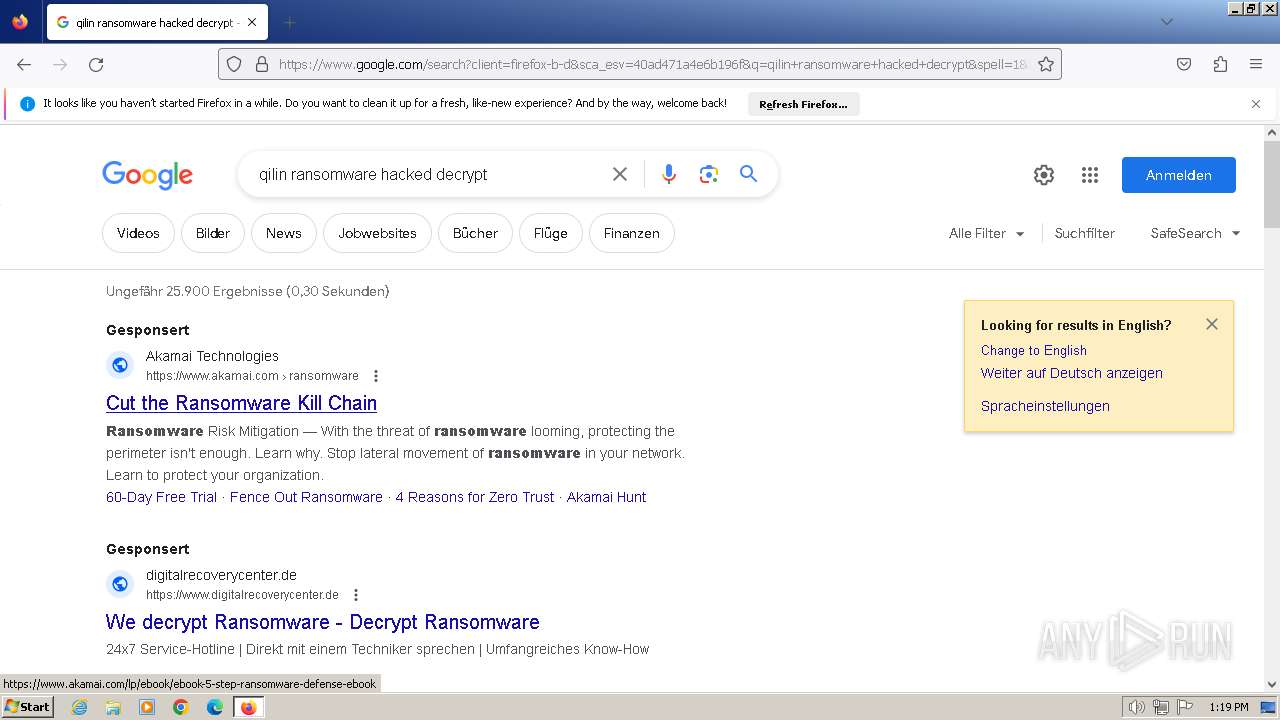The image size is (1280, 720).
Task: Switch to the News filter
Action: click(283, 233)
